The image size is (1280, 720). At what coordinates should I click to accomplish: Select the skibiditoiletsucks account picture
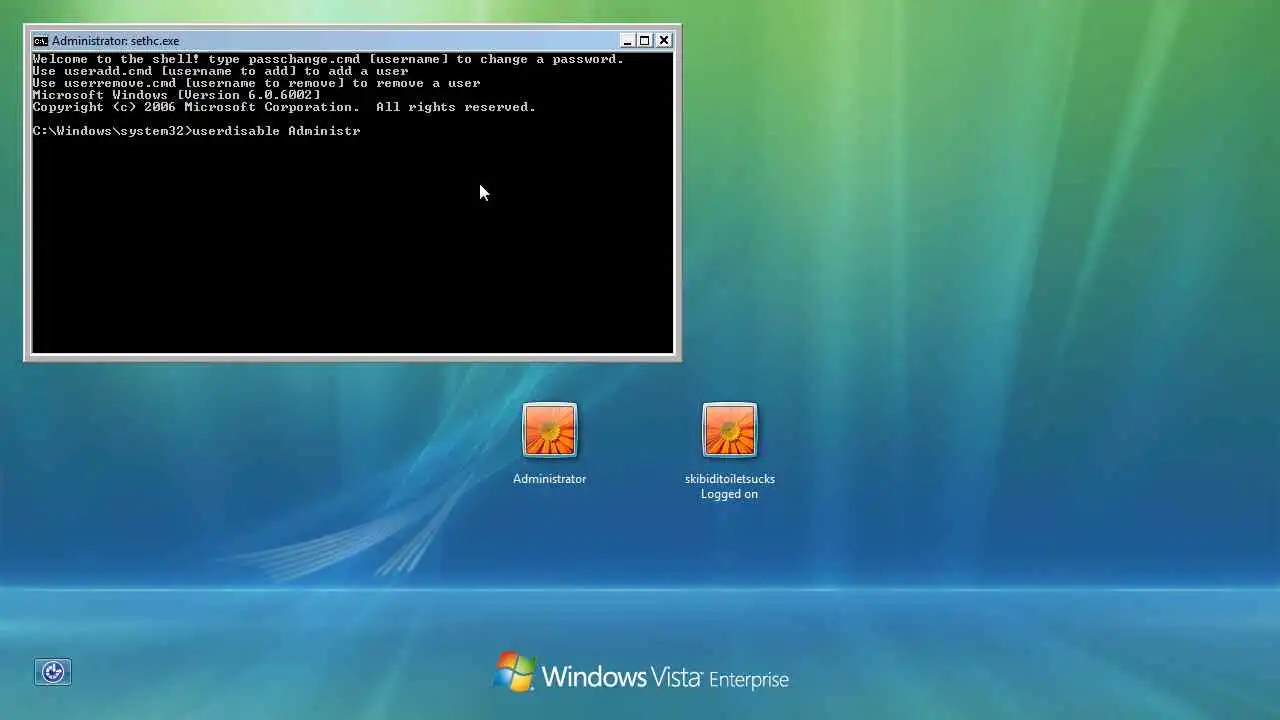[x=729, y=430]
